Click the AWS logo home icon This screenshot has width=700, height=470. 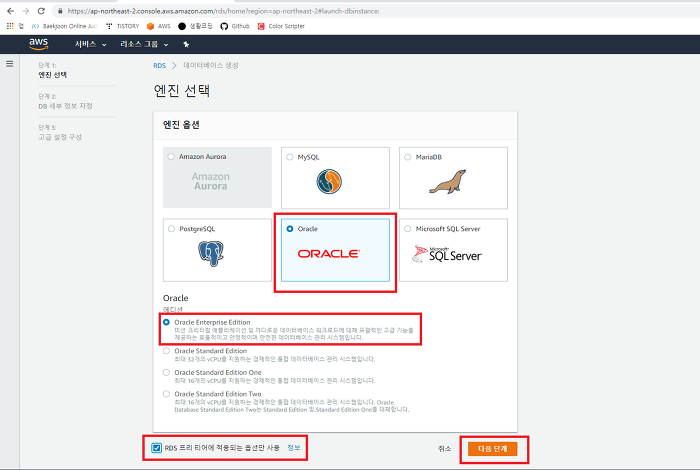(x=38, y=44)
